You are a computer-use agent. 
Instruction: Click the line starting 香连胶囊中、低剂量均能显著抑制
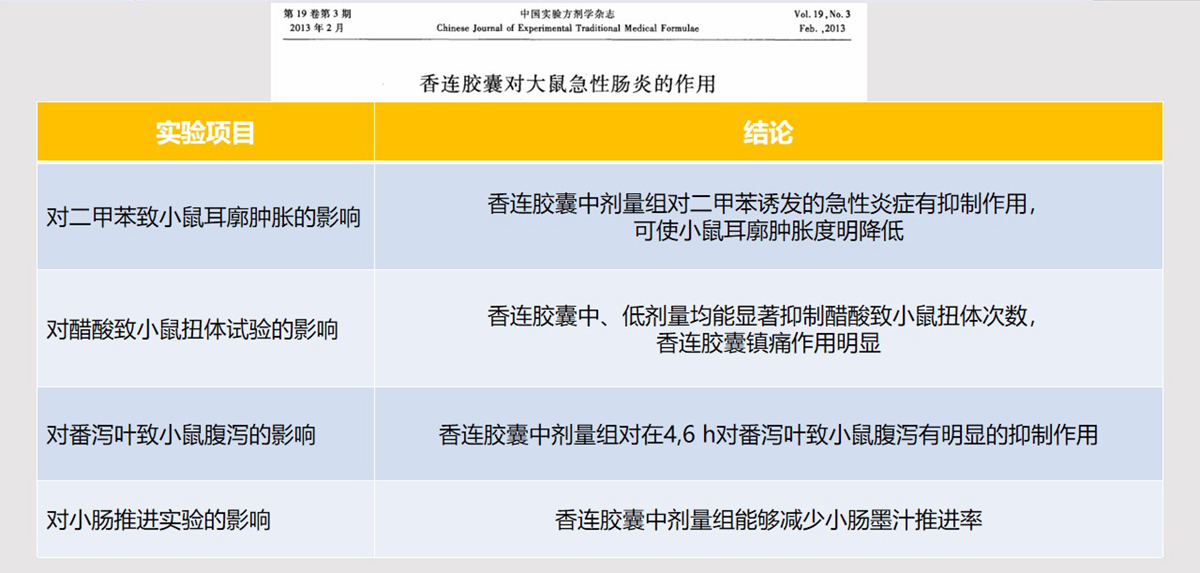pos(762,316)
